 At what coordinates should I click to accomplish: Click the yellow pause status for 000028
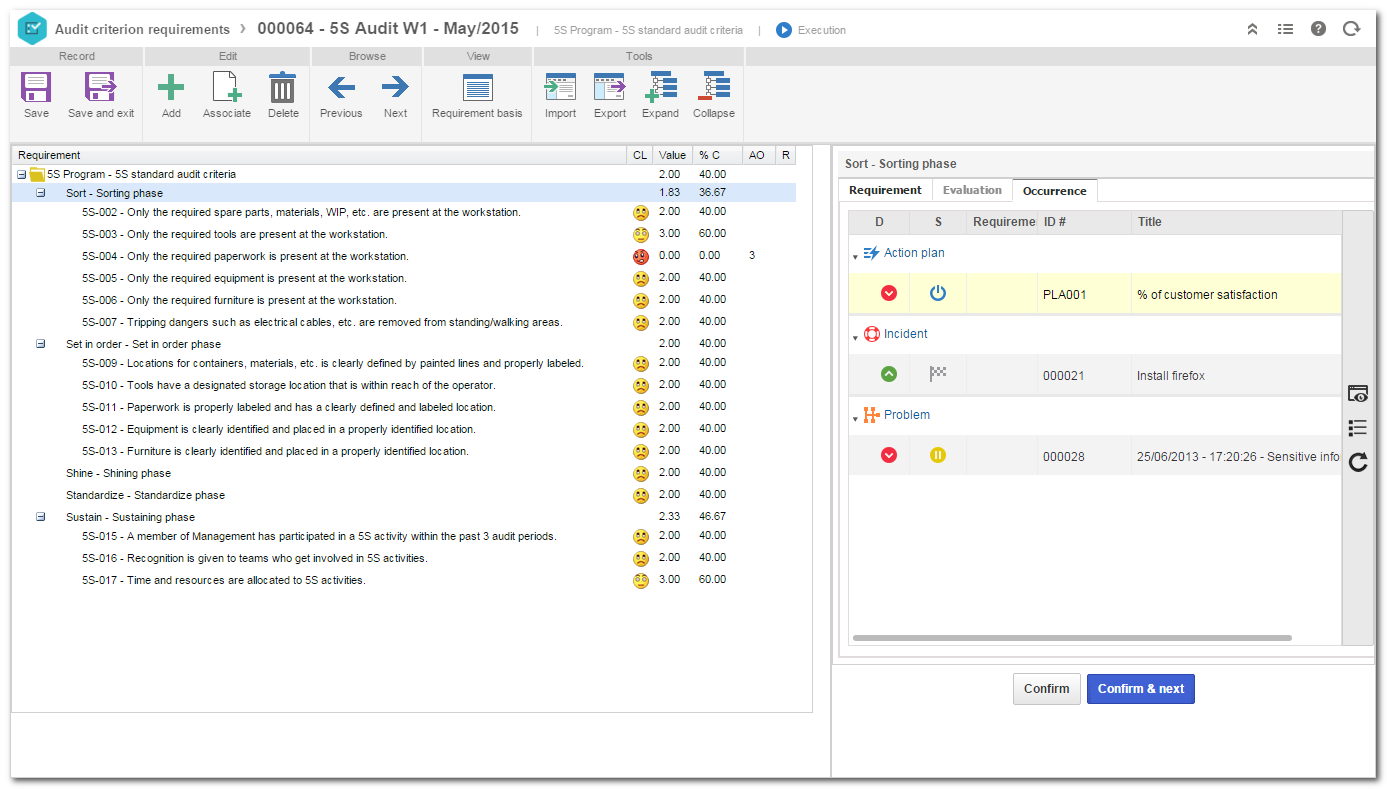937,455
